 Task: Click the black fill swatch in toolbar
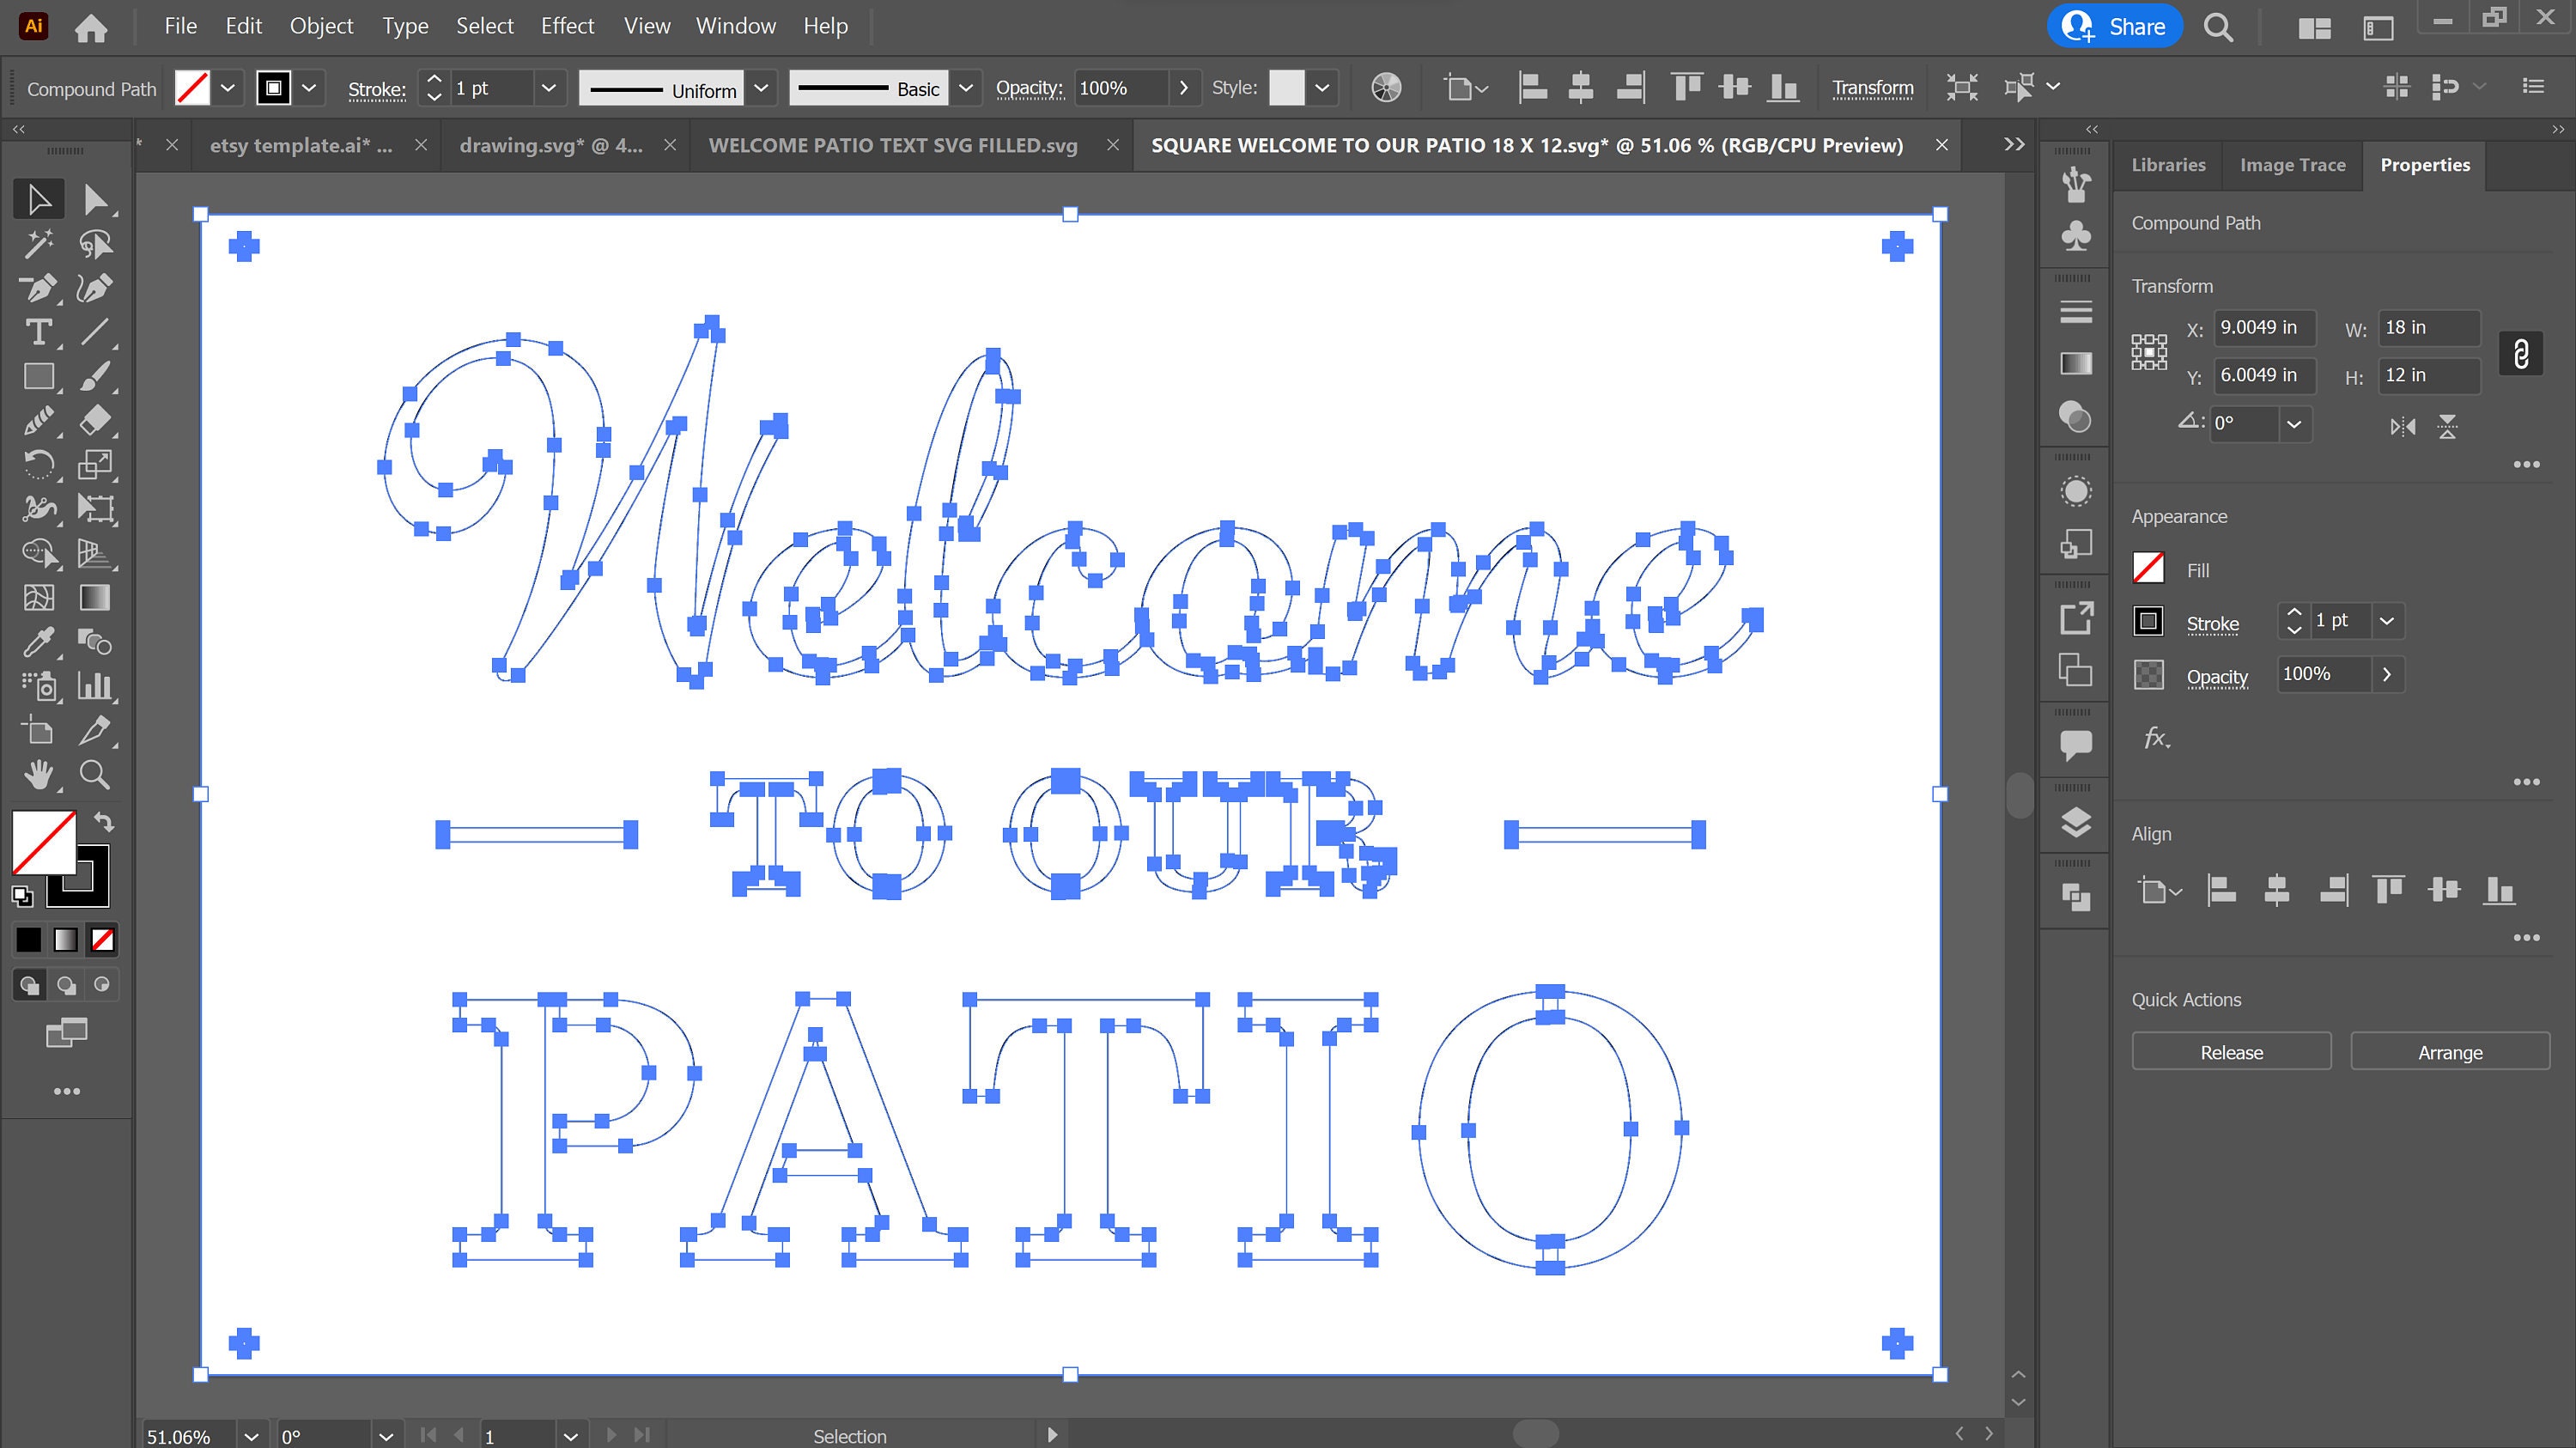pyautogui.click(x=29, y=939)
